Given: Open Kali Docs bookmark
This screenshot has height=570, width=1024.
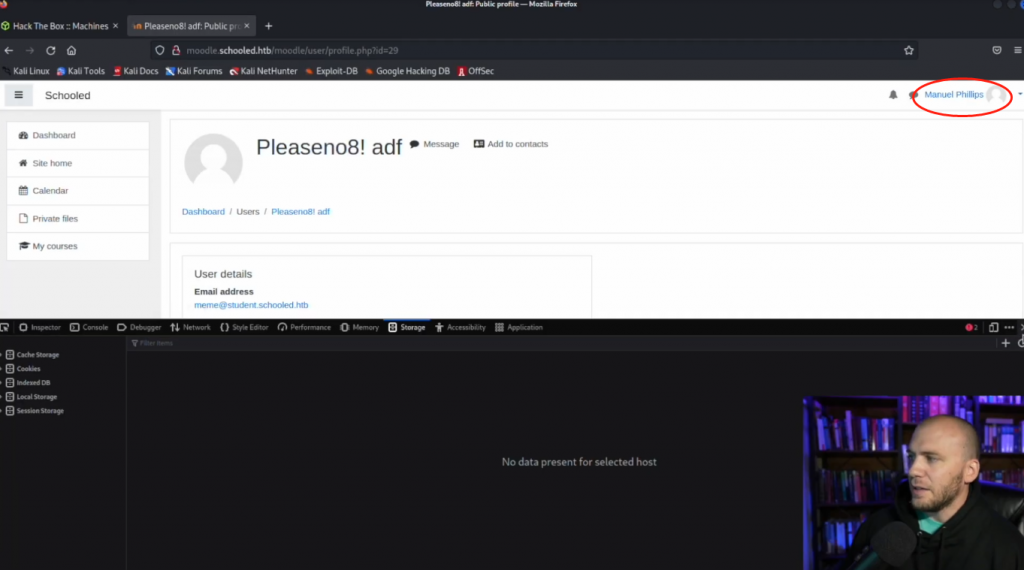Looking at the screenshot, I should point(136,71).
